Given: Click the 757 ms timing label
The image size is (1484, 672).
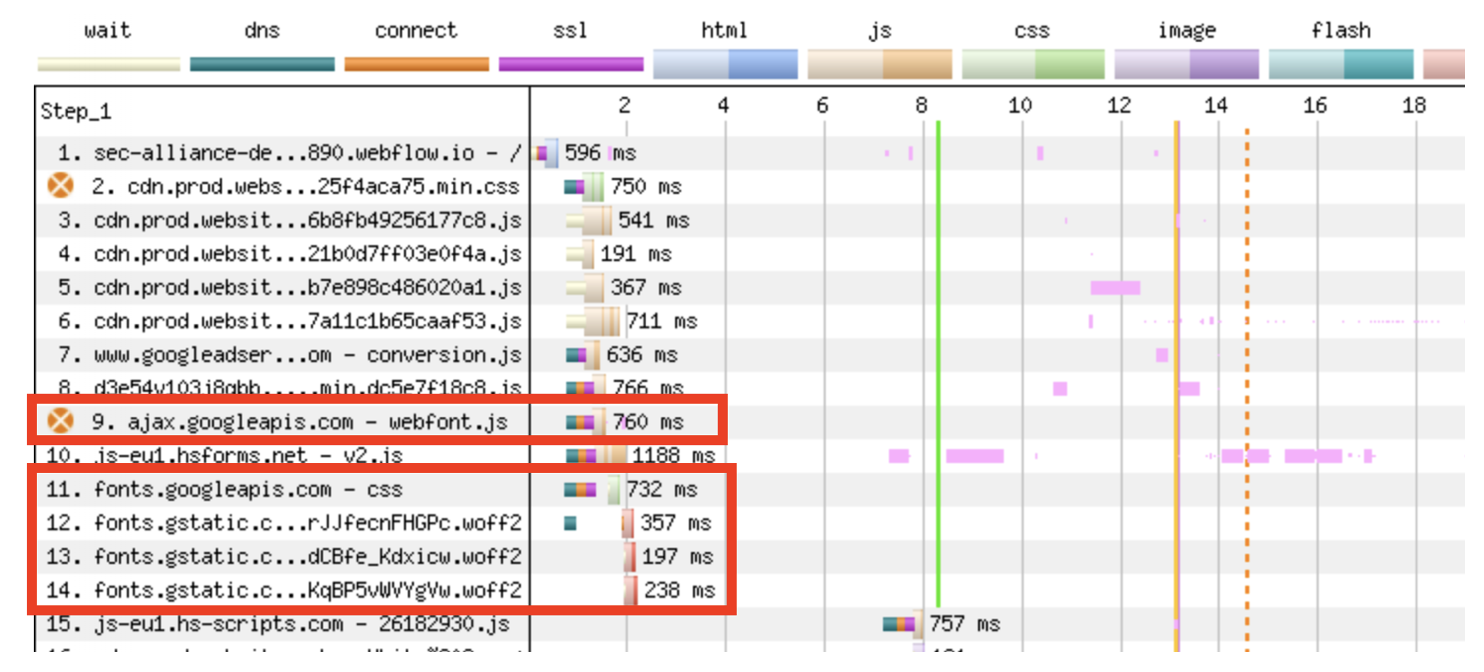Looking at the screenshot, I should [965, 624].
